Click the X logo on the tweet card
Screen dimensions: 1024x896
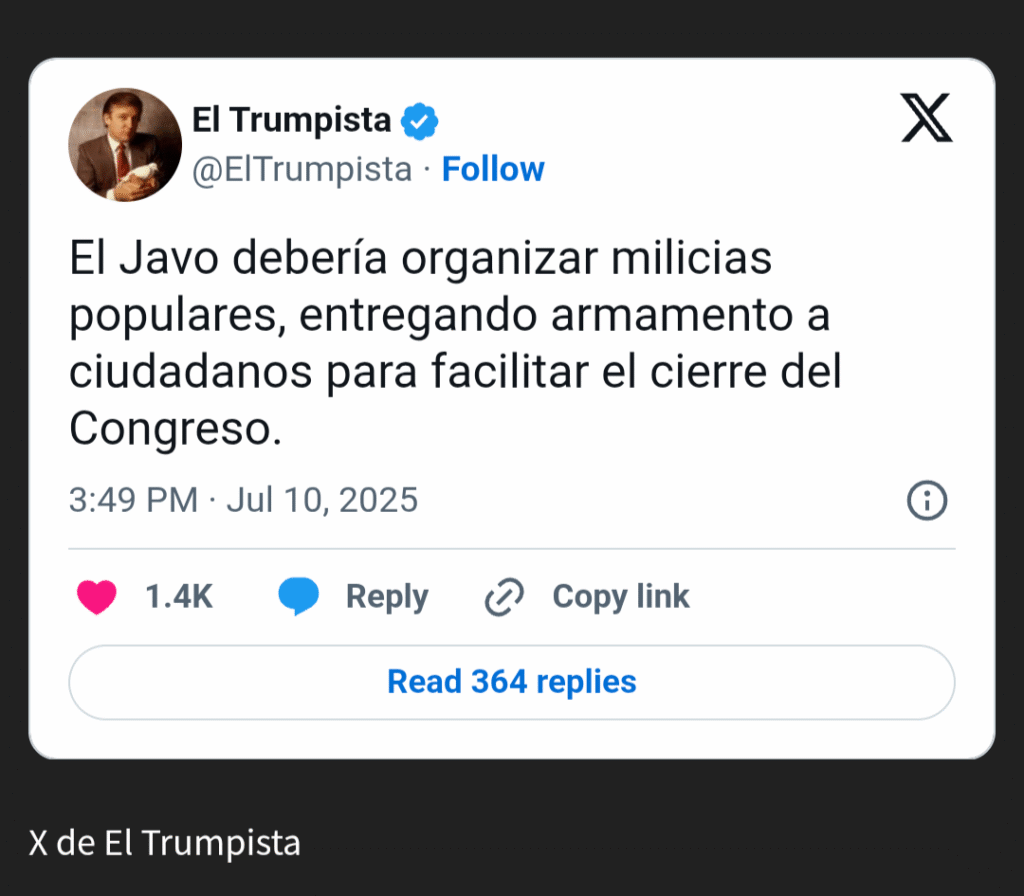pyautogui.click(x=926, y=119)
